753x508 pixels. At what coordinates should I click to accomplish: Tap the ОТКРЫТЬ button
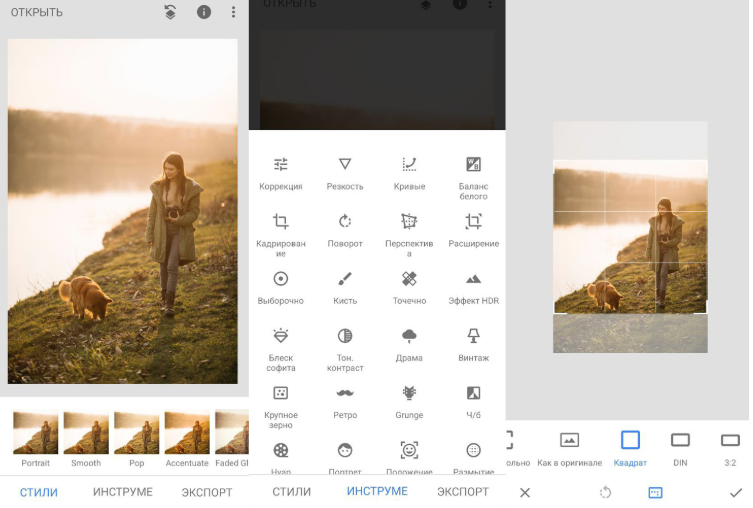tap(37, 13)
